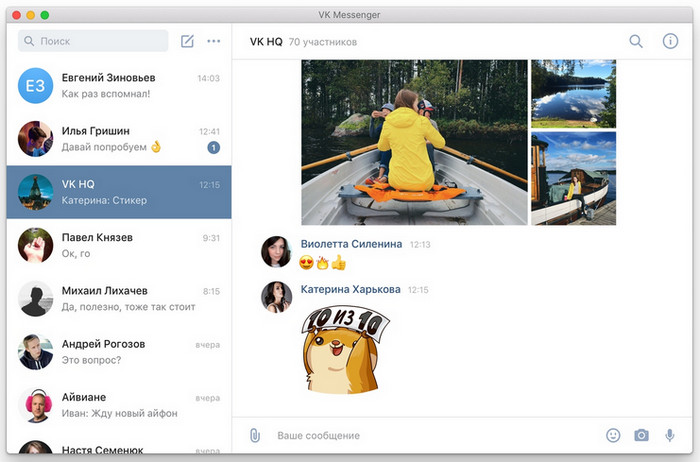Open the chat info icon
Viewport: 700px width, 462px height.
(670, 42)
